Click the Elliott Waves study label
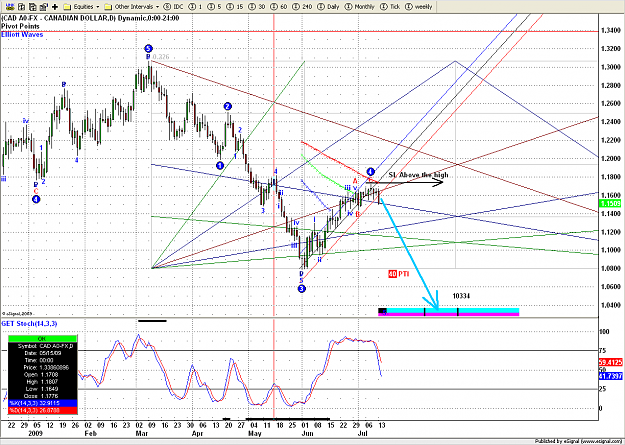Screen dimensions: 625x445 (22, 35)
